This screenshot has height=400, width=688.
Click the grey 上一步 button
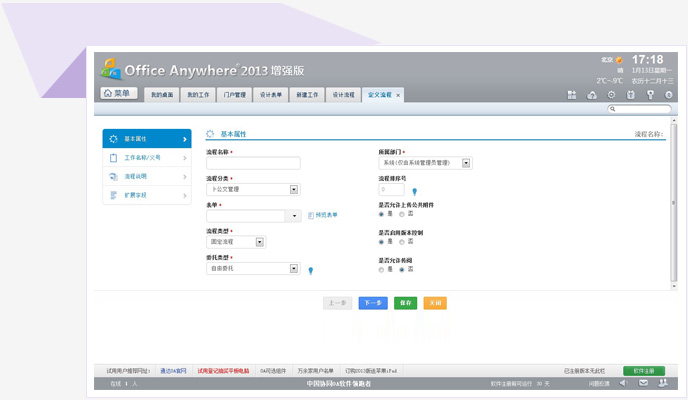(337, 303)
